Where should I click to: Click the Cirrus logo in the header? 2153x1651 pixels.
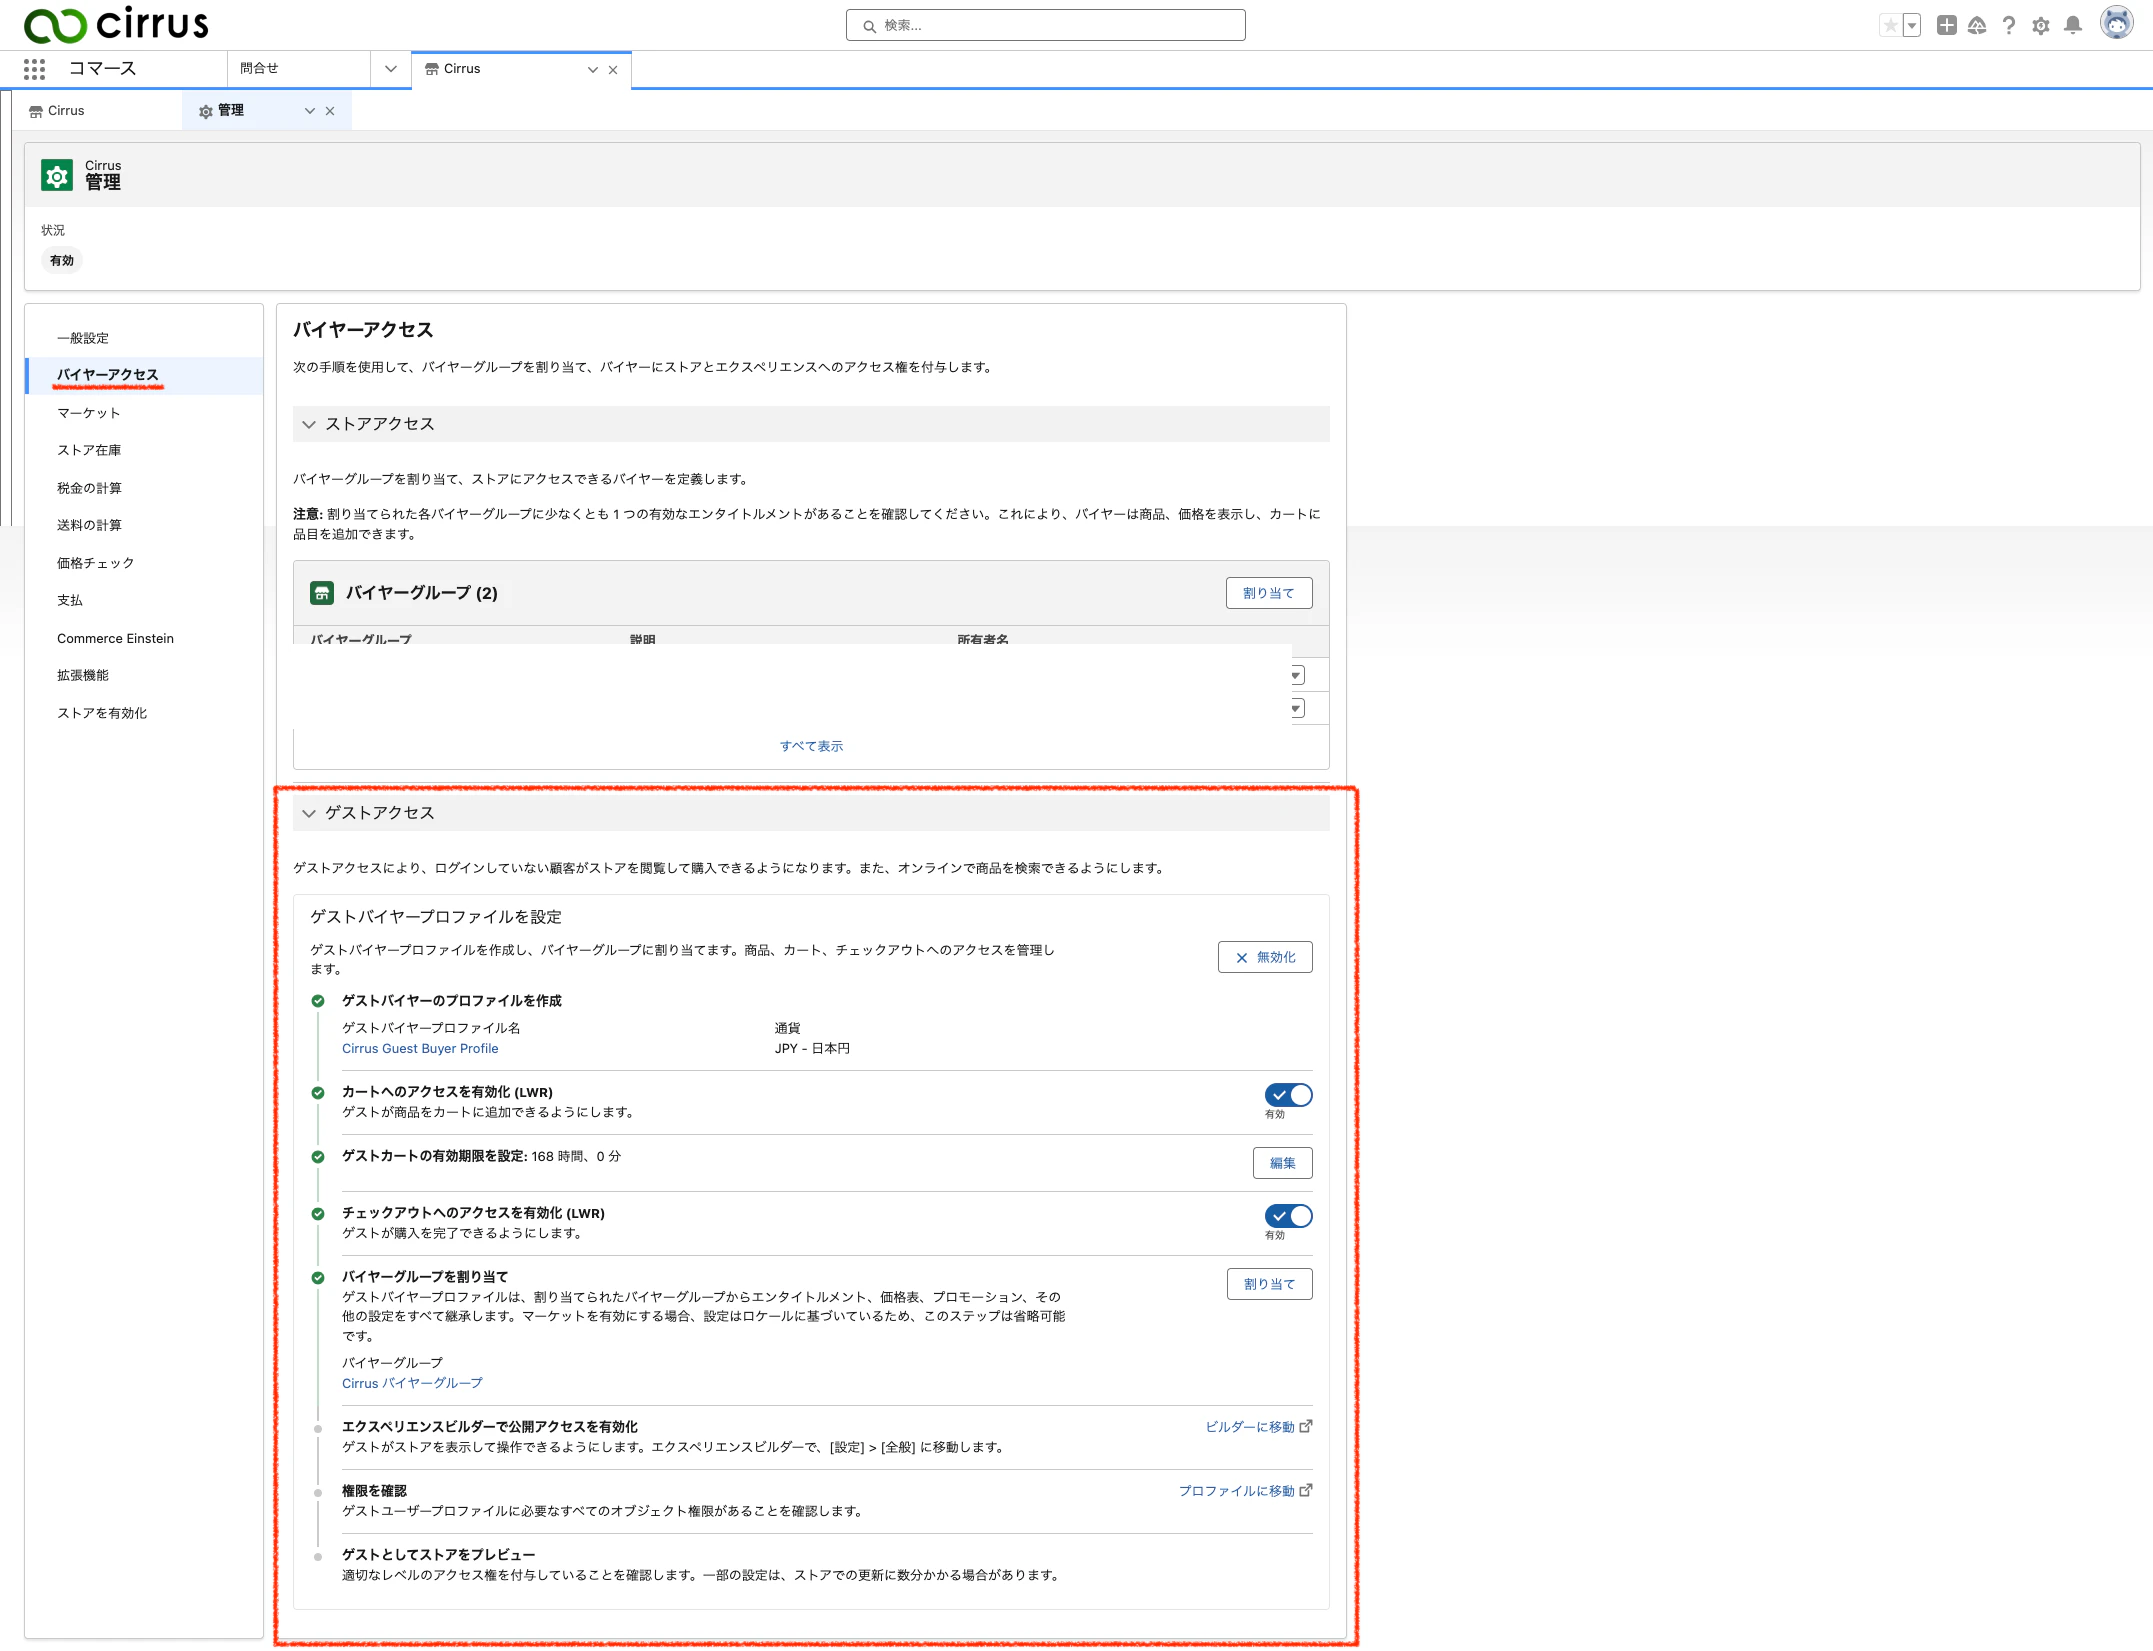[x=116, y=24]
